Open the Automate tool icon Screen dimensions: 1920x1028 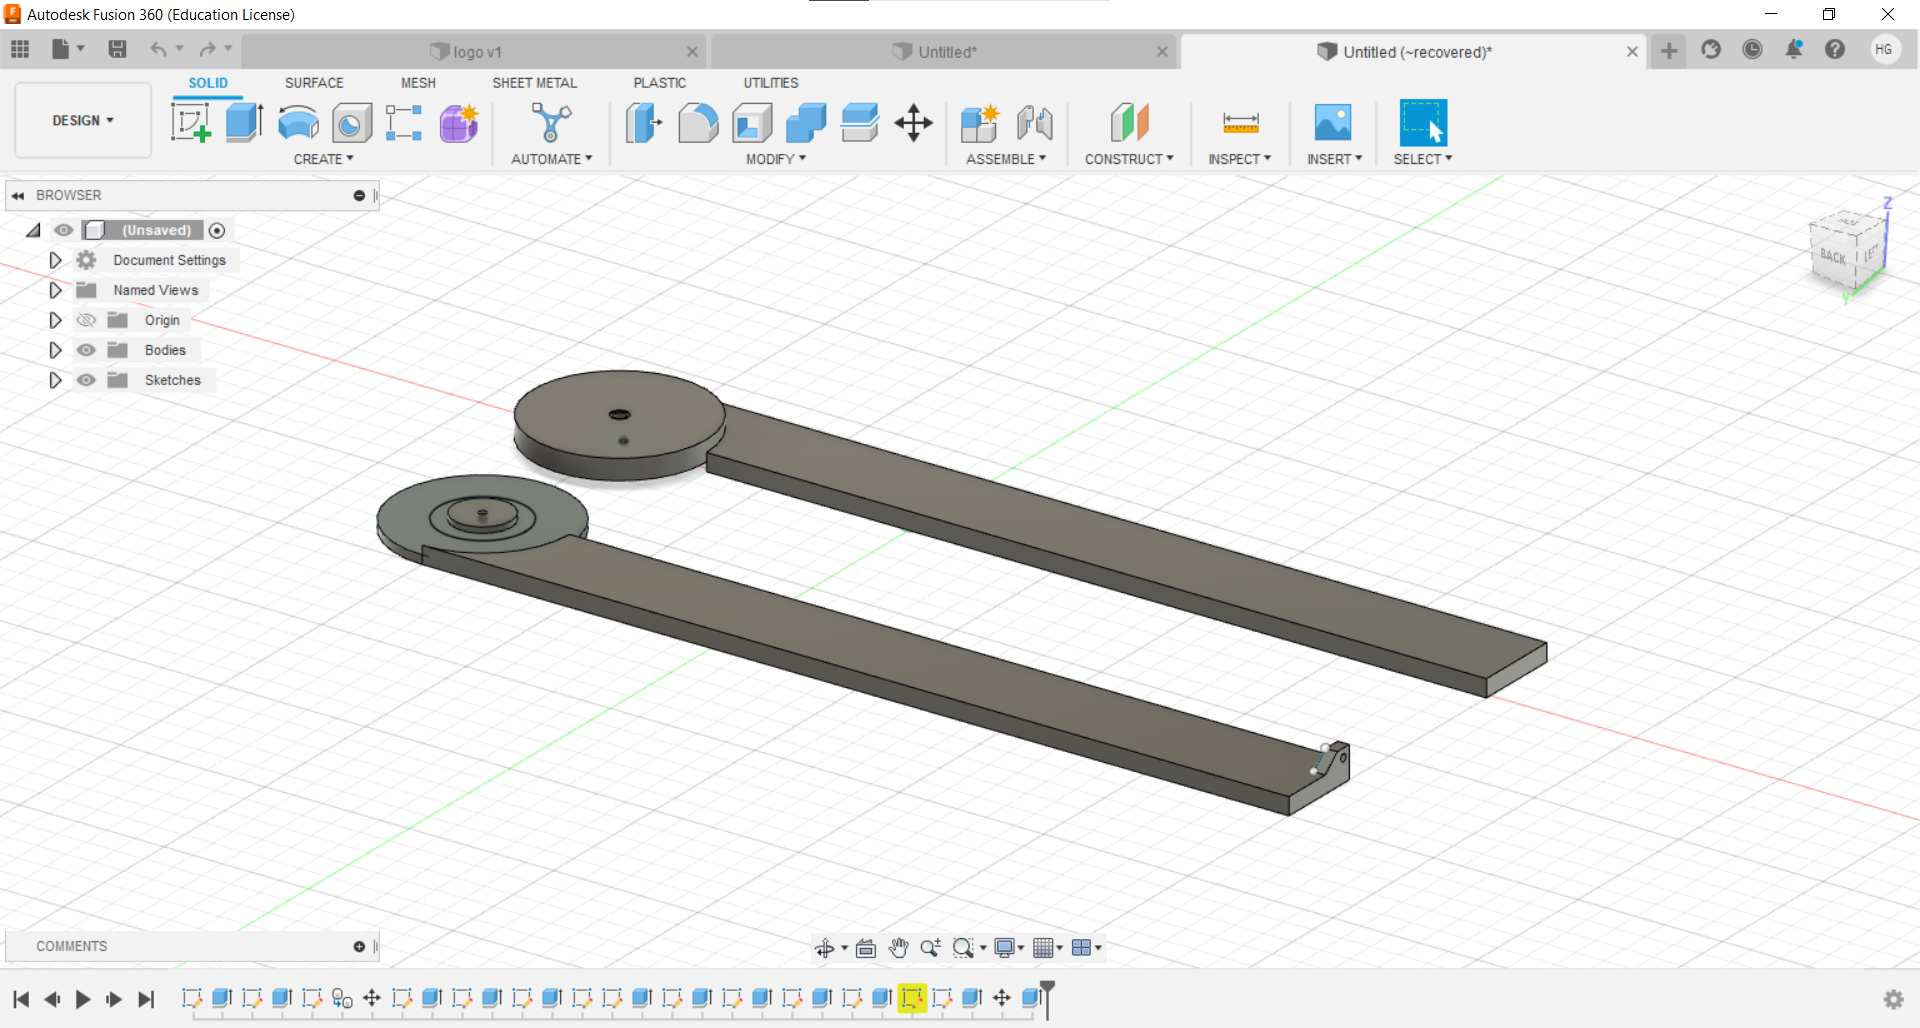551,123
